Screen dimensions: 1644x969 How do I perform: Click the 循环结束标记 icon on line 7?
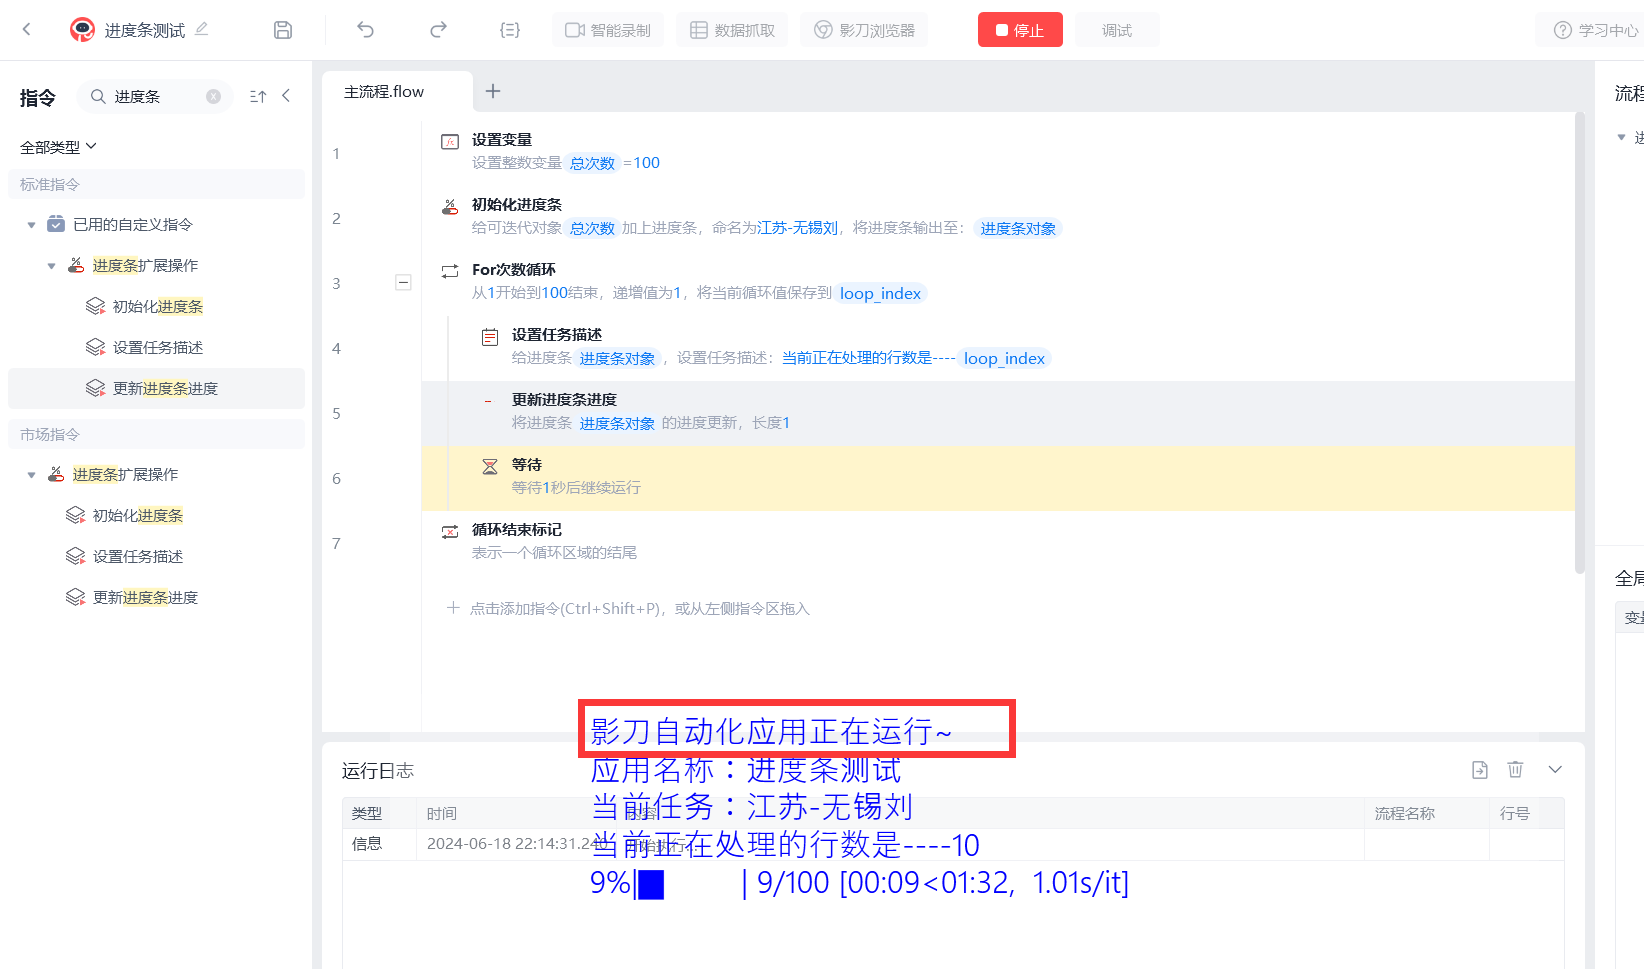click(x=450, y=531)
